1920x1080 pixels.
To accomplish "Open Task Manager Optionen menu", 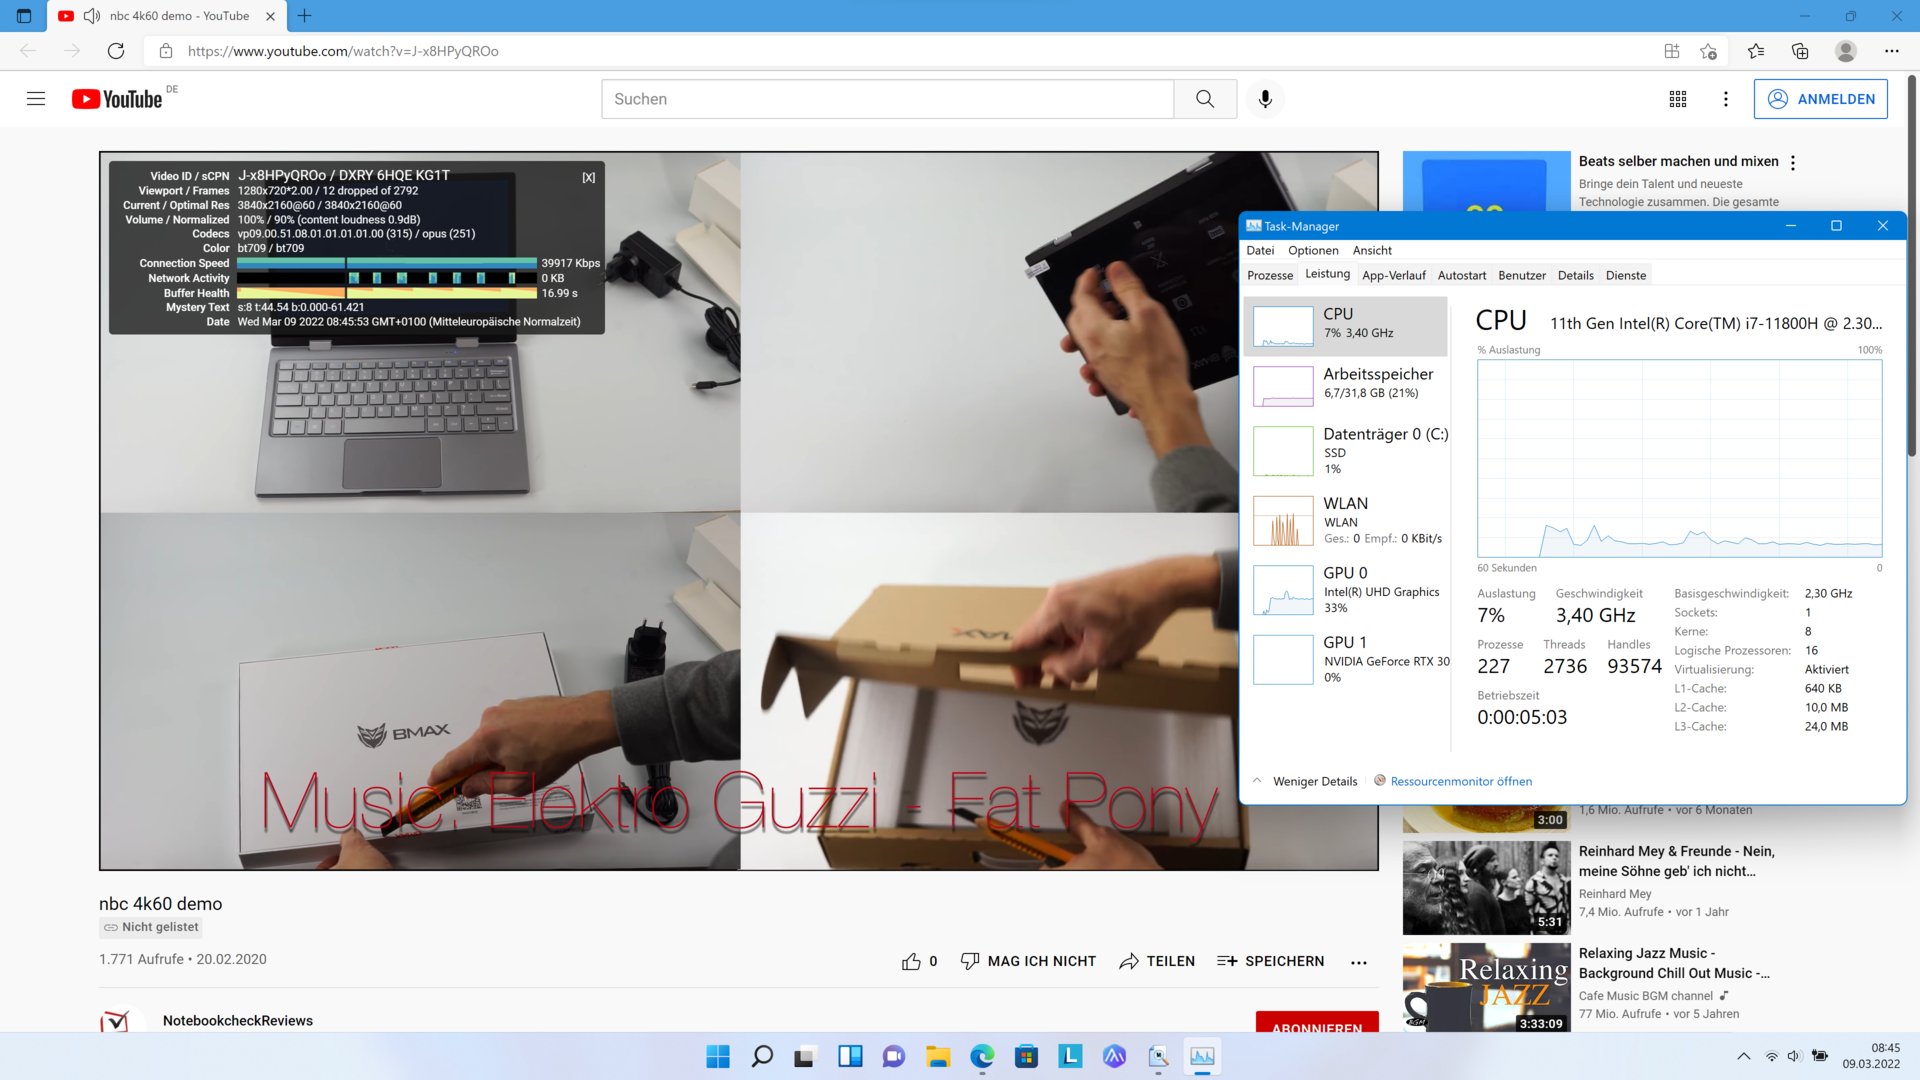I will (1313, 250).
